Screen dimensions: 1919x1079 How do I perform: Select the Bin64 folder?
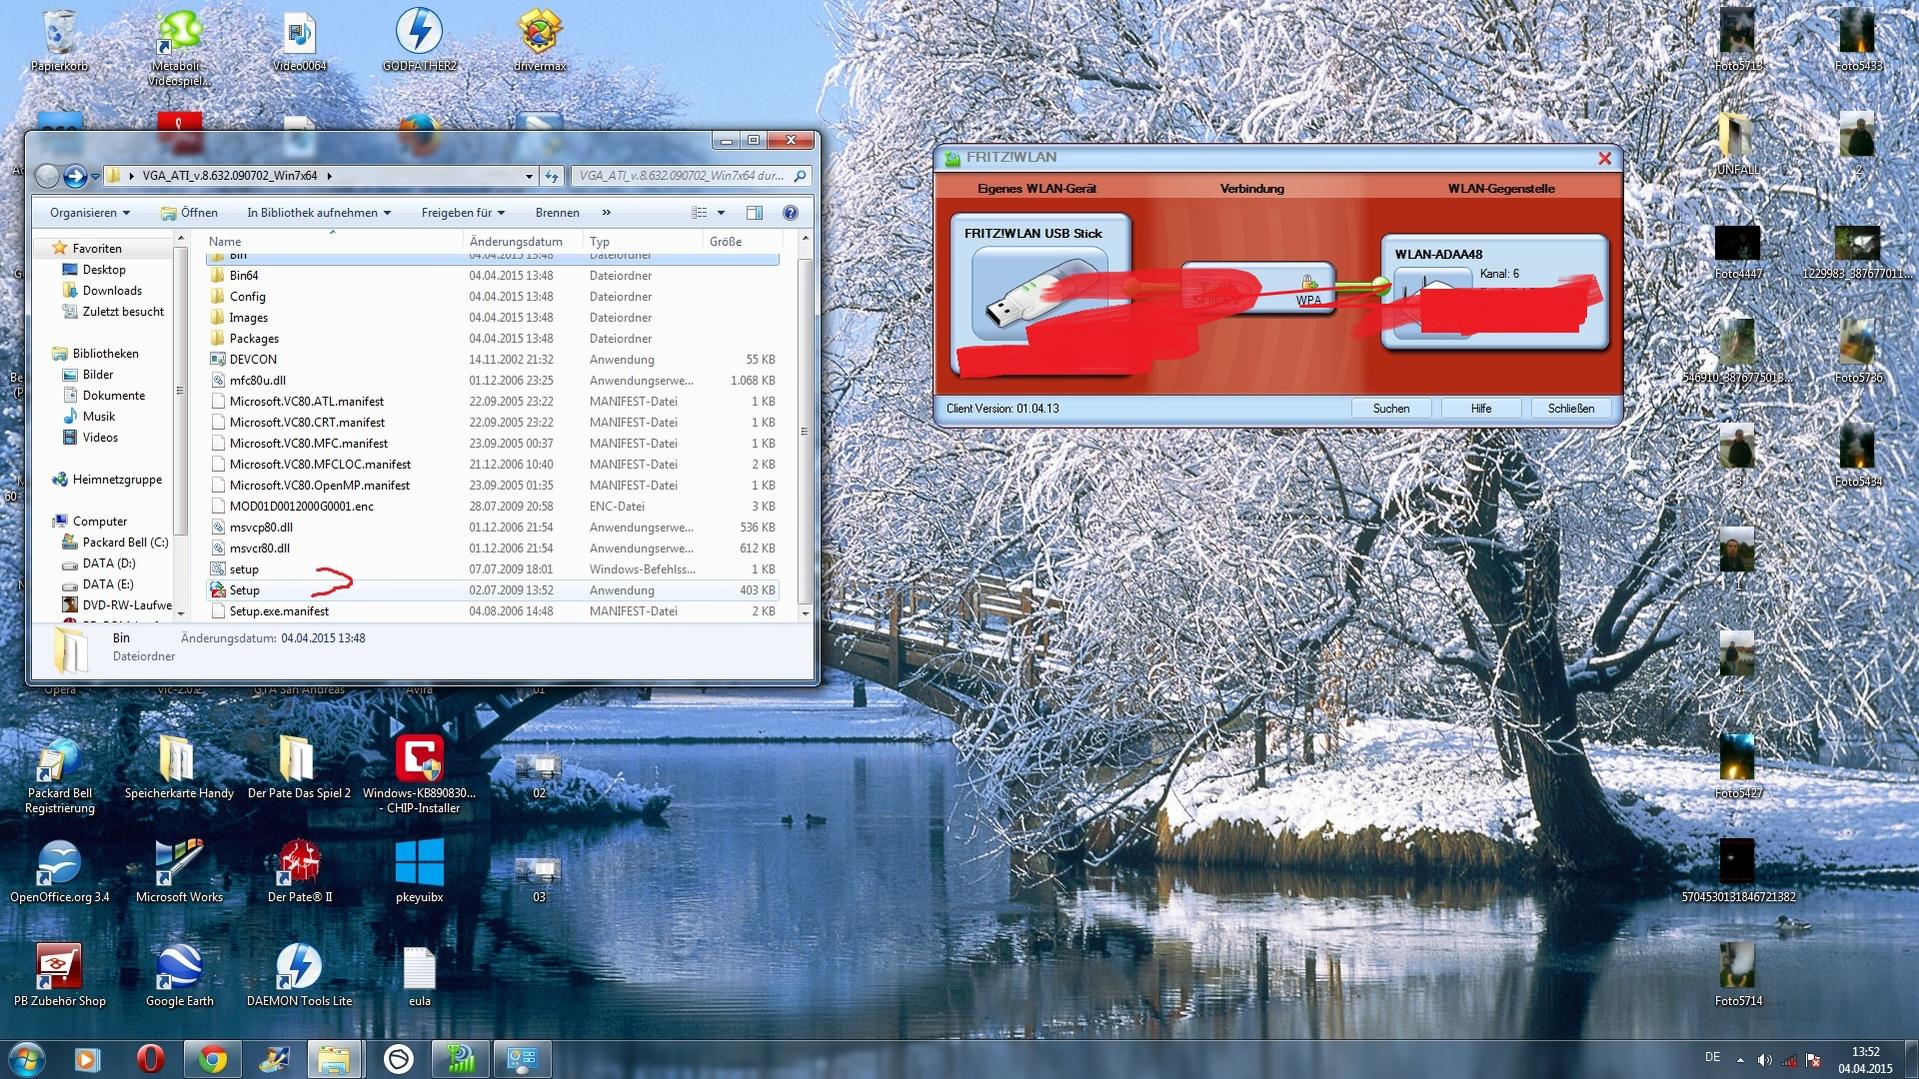coord(492,276)
